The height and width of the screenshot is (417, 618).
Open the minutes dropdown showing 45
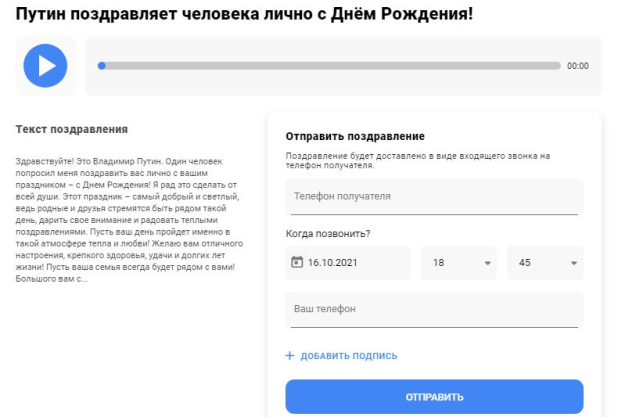click(x=545, y=263)
